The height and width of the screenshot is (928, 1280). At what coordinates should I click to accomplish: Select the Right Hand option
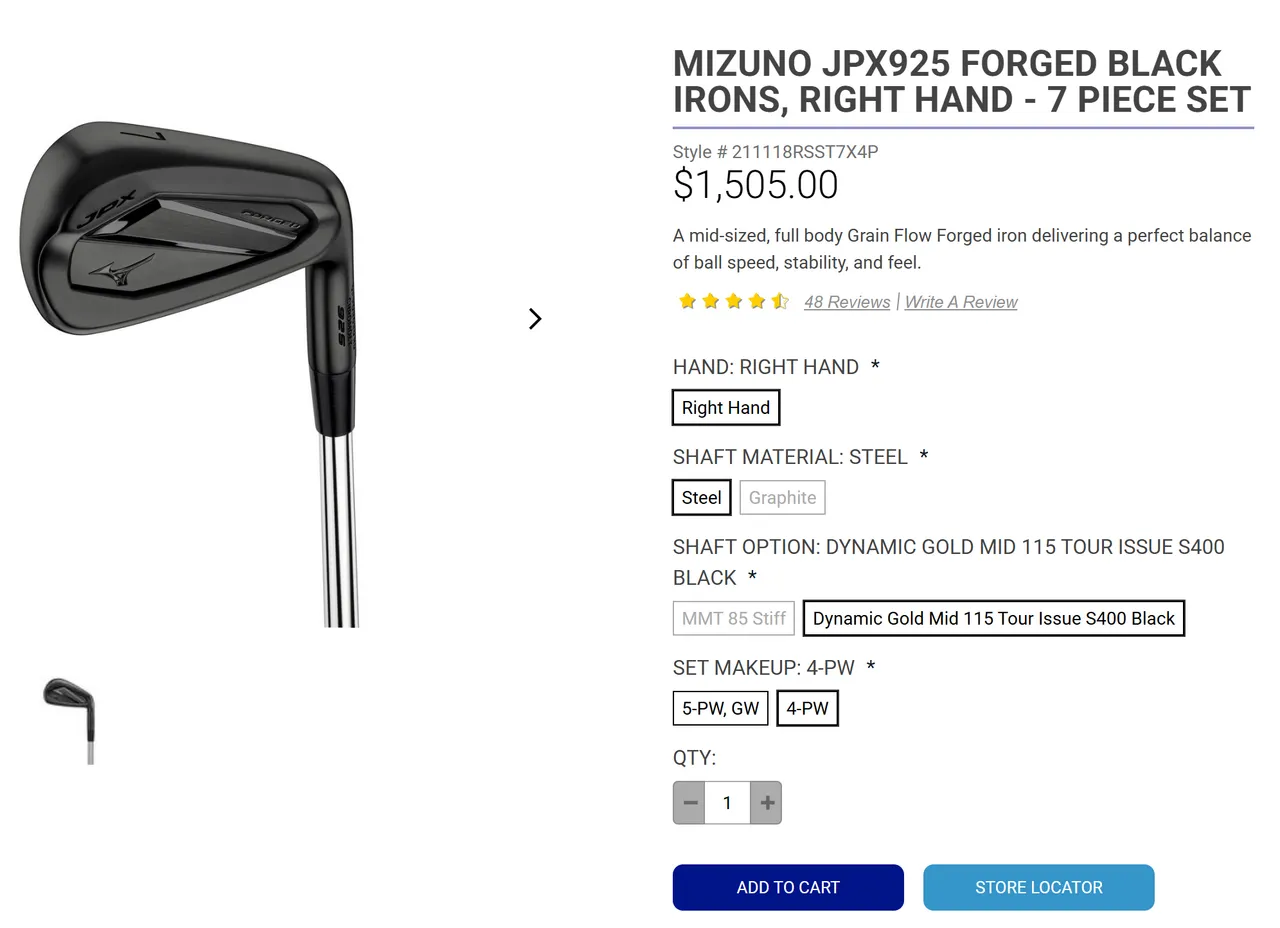[x=726, y=407]
